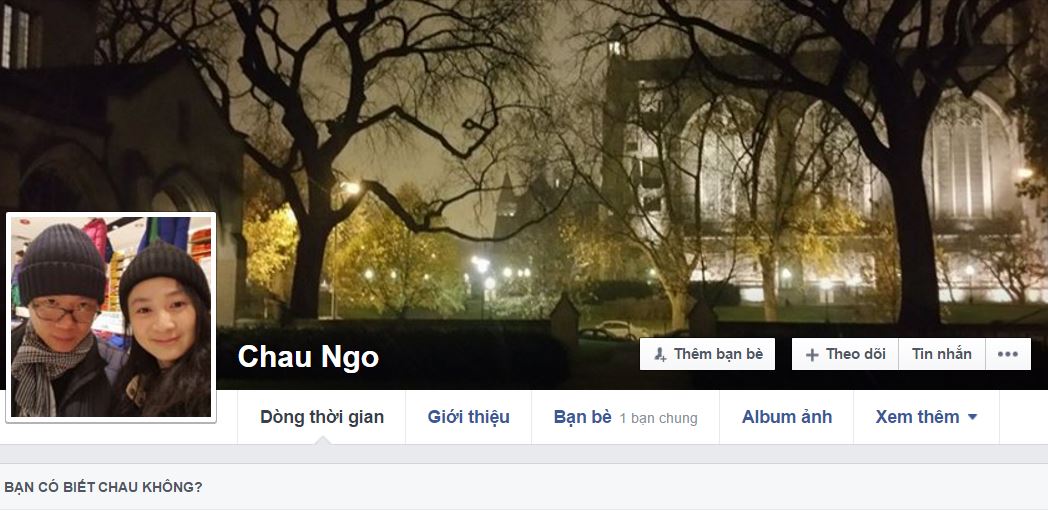Switch to the Dòng thời gian tab
The image size is (1048, 511).
pos(321,417)
